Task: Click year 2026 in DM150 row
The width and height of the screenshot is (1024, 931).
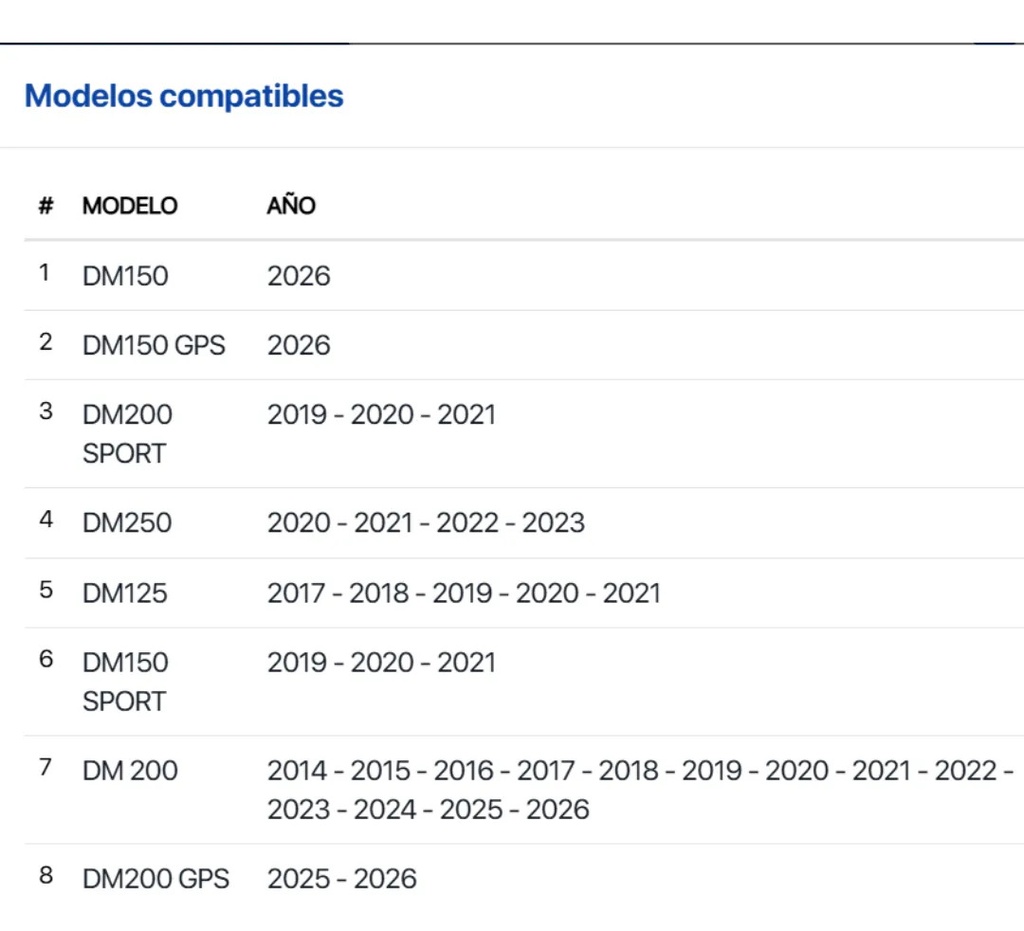Action: click(299, 276)
